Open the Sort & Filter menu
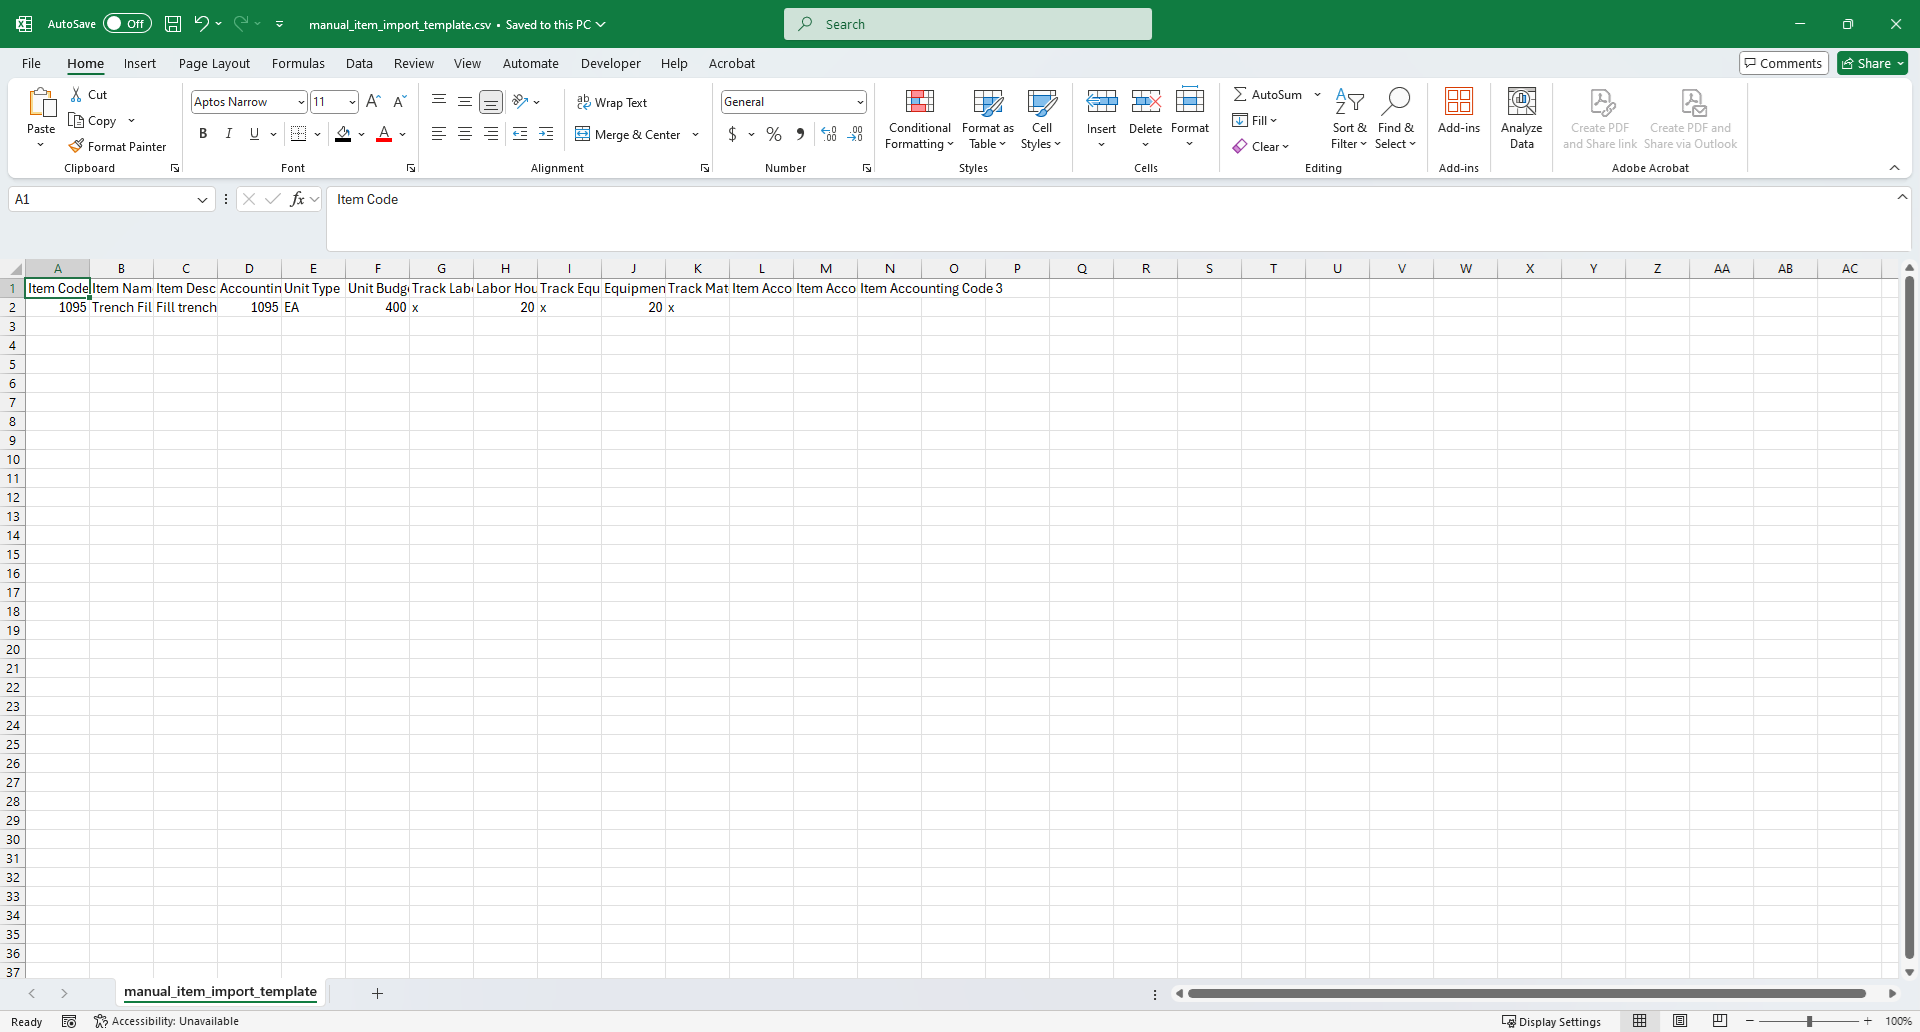 pos(1349,119)
